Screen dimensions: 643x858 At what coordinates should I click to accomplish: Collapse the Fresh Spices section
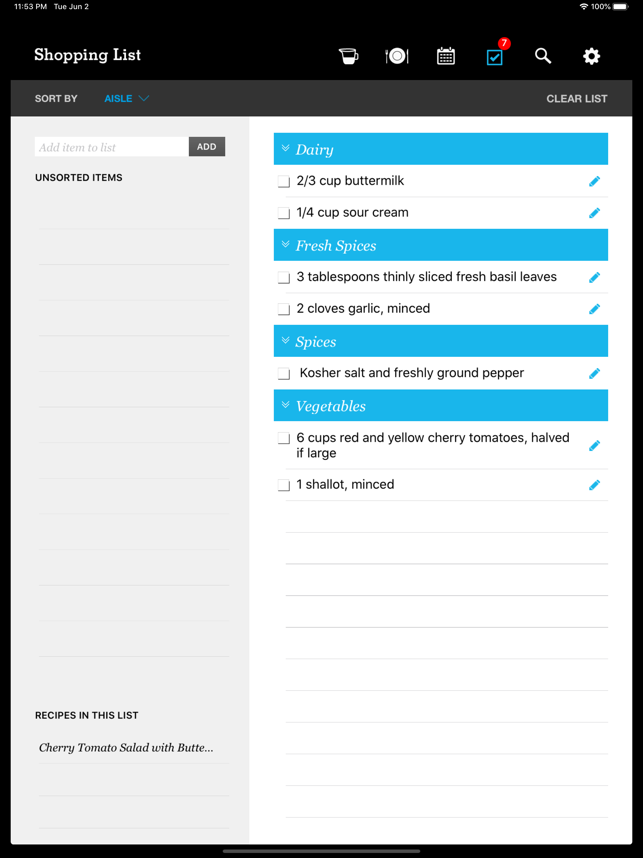point(285,245)
